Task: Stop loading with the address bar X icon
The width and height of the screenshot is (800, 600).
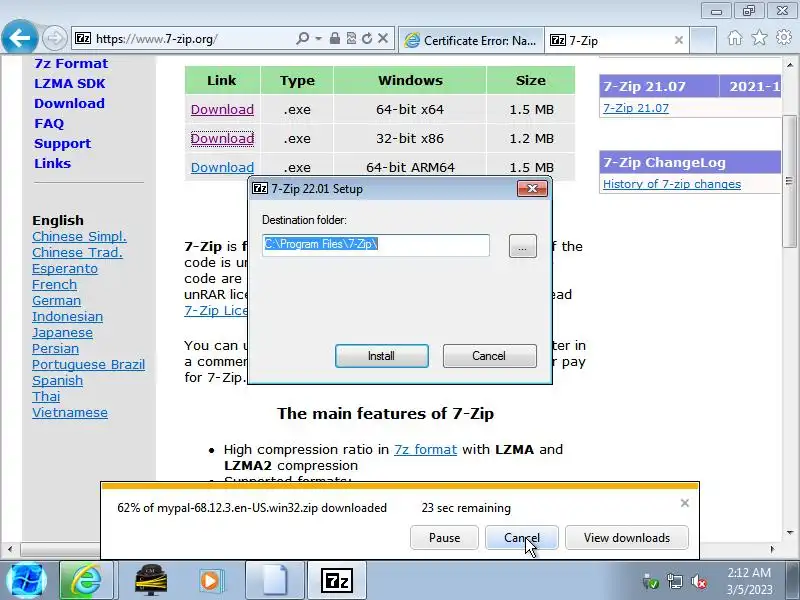Action: pos(383,38)
